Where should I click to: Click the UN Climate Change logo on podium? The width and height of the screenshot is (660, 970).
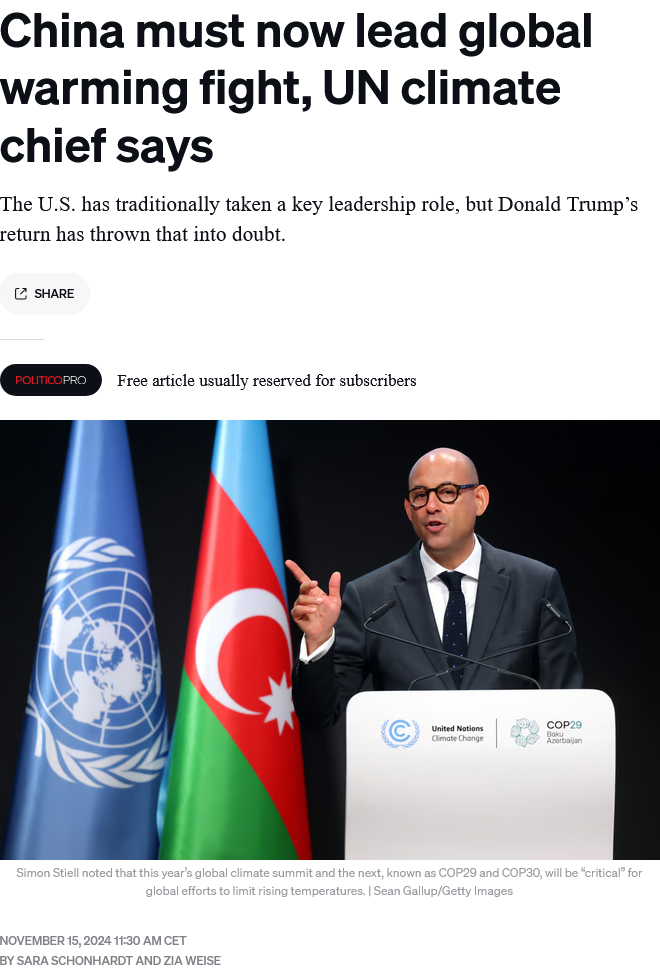432,733
